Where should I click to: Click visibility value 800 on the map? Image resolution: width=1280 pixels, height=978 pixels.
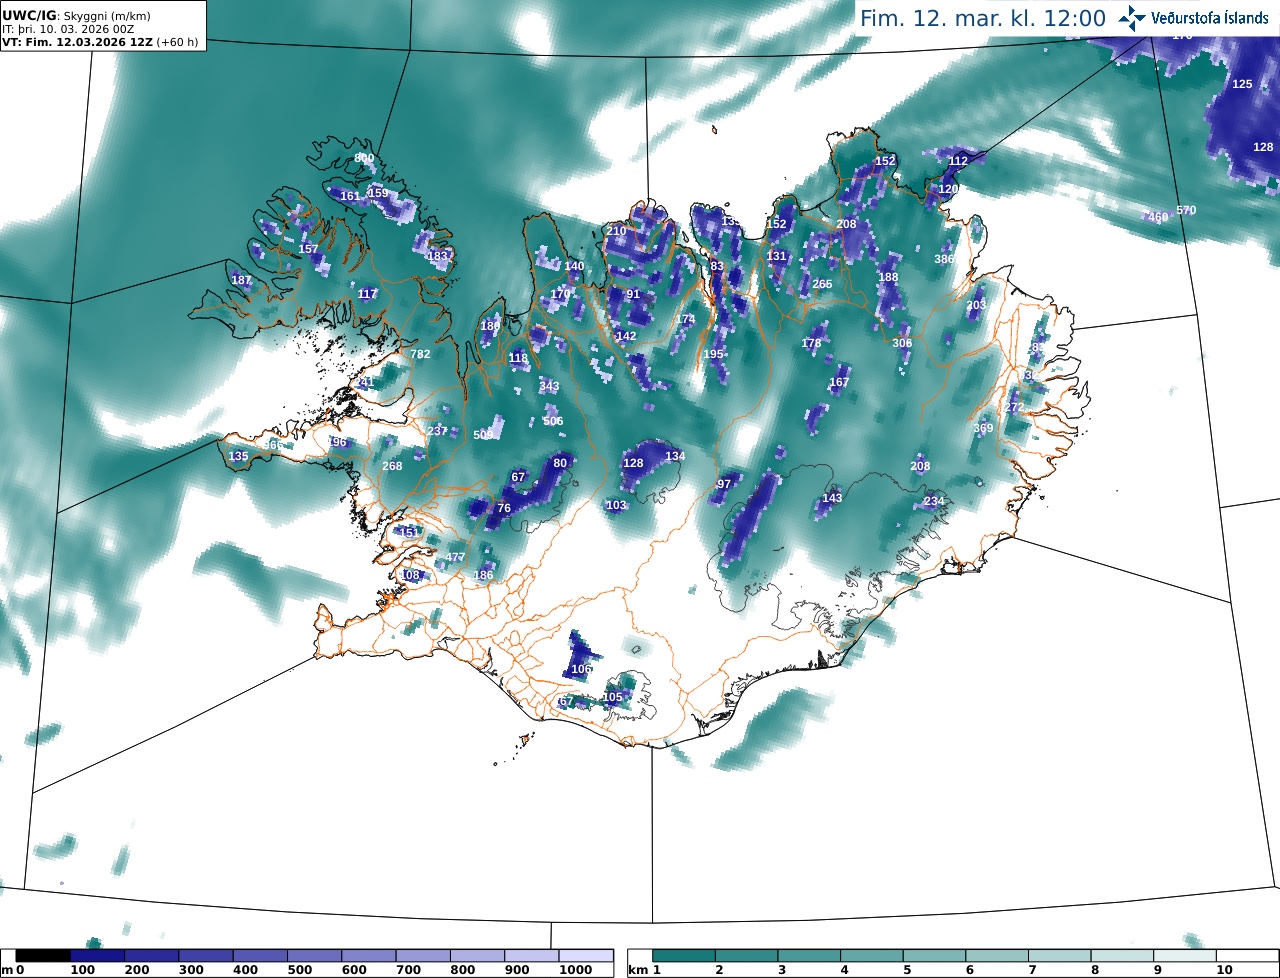pyautogui.click(x=364, y=158)
